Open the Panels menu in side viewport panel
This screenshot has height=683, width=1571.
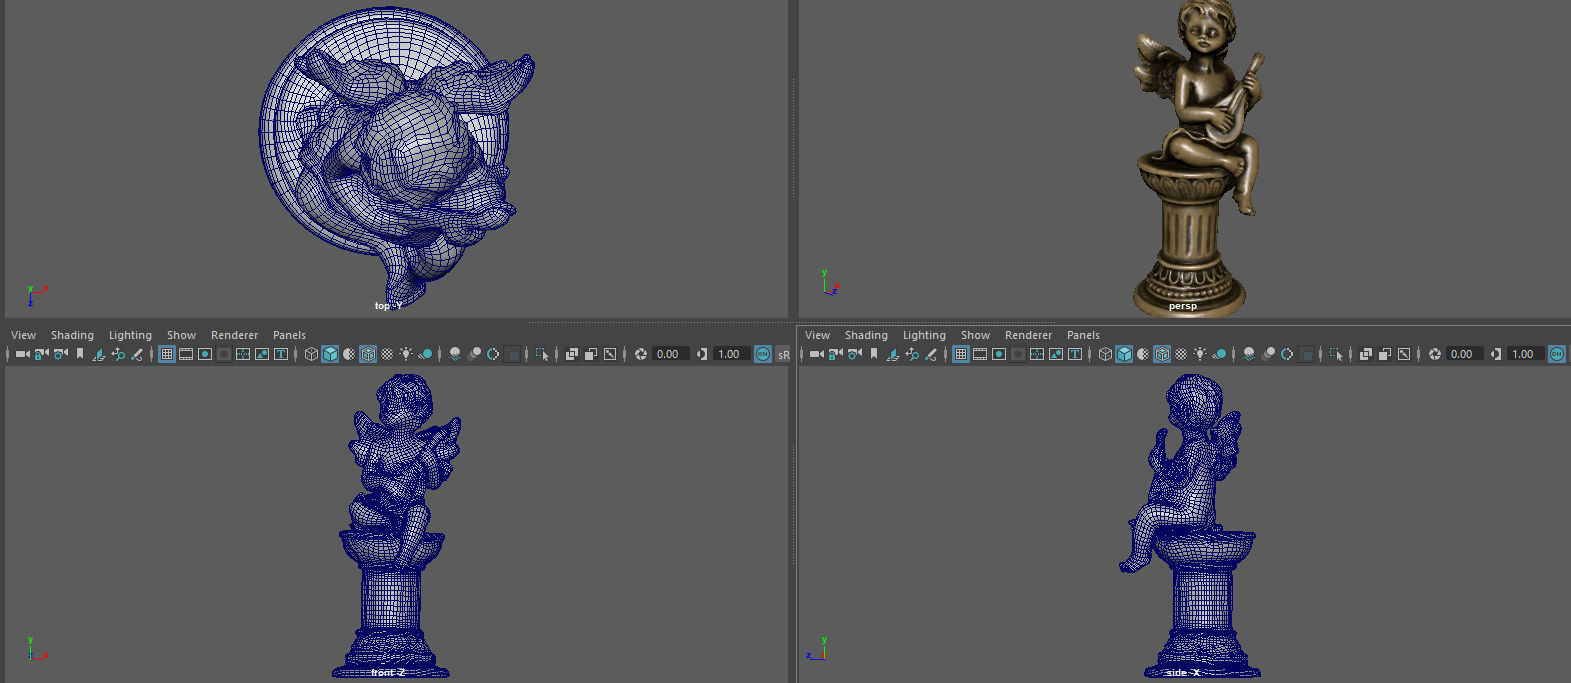pos(1083,335)
